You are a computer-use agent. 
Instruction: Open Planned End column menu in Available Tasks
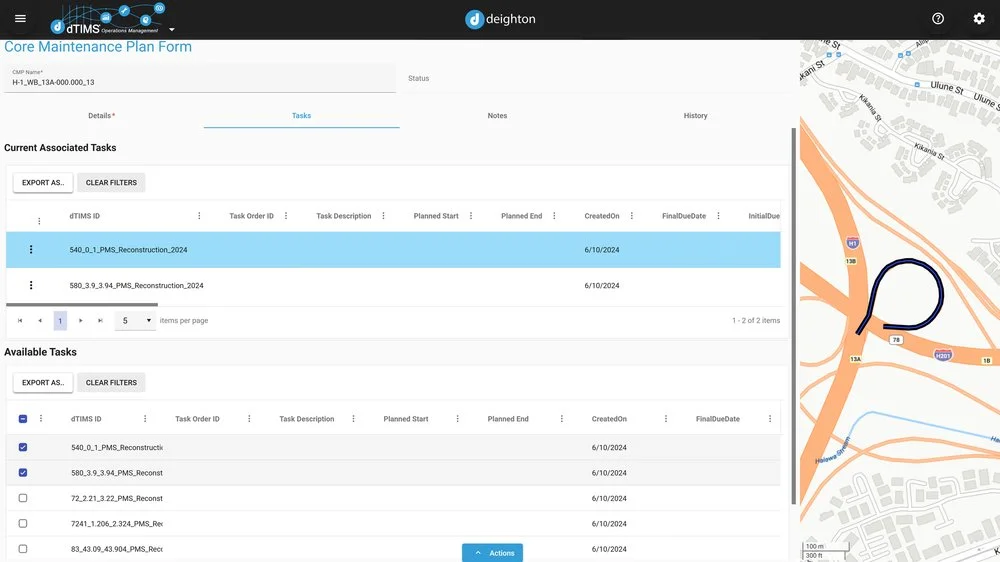561,418
